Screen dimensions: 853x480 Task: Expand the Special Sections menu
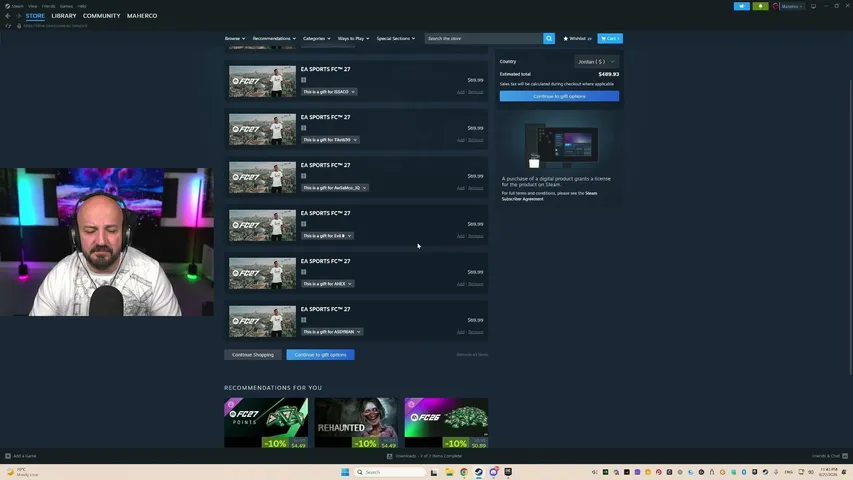coord(396,39)
